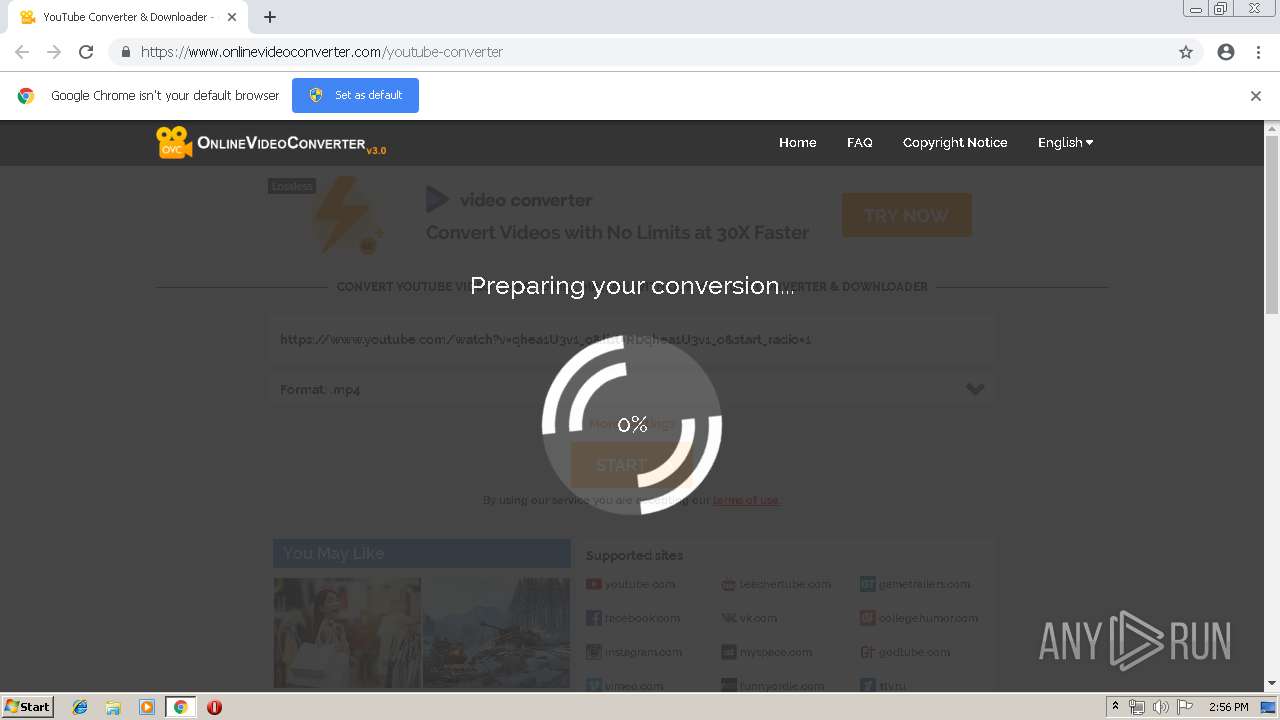Click the network tray icon
The height and width of the screenshot is (720, 1280).
point(1137,707)
